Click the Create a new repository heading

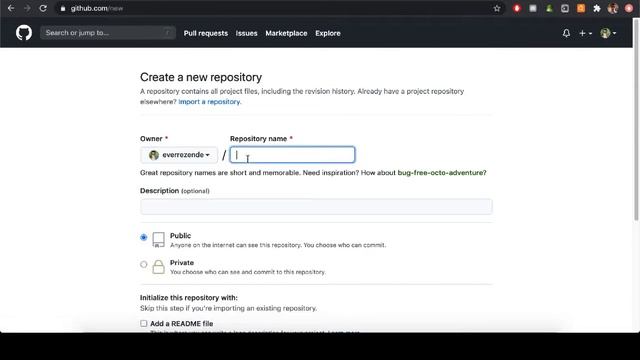coord(201,77)
